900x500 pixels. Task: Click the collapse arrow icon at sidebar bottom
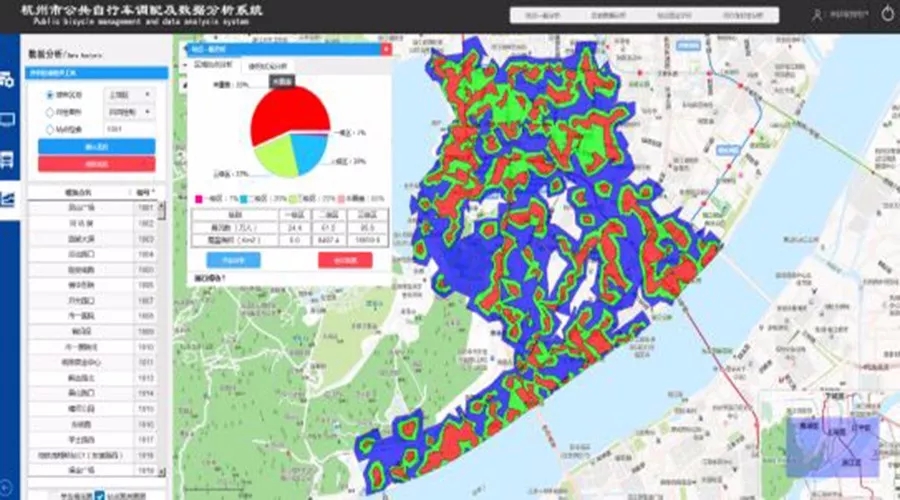click(x=6, y=487)
